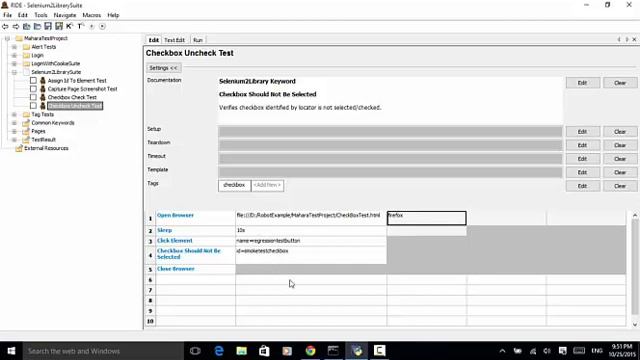640x360 pixels.
Task: Click the firefox cell in row 1
Action: [427, 218]
